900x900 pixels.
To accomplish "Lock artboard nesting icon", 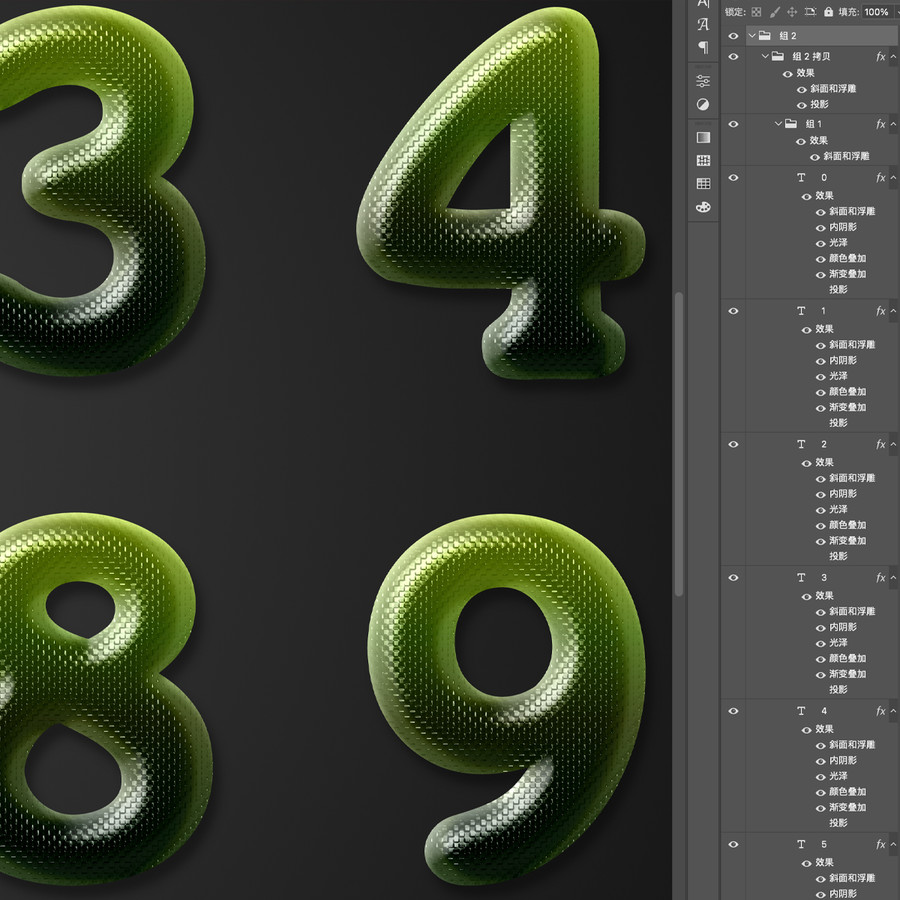I will pyautogui.click(x=810, y=11).
